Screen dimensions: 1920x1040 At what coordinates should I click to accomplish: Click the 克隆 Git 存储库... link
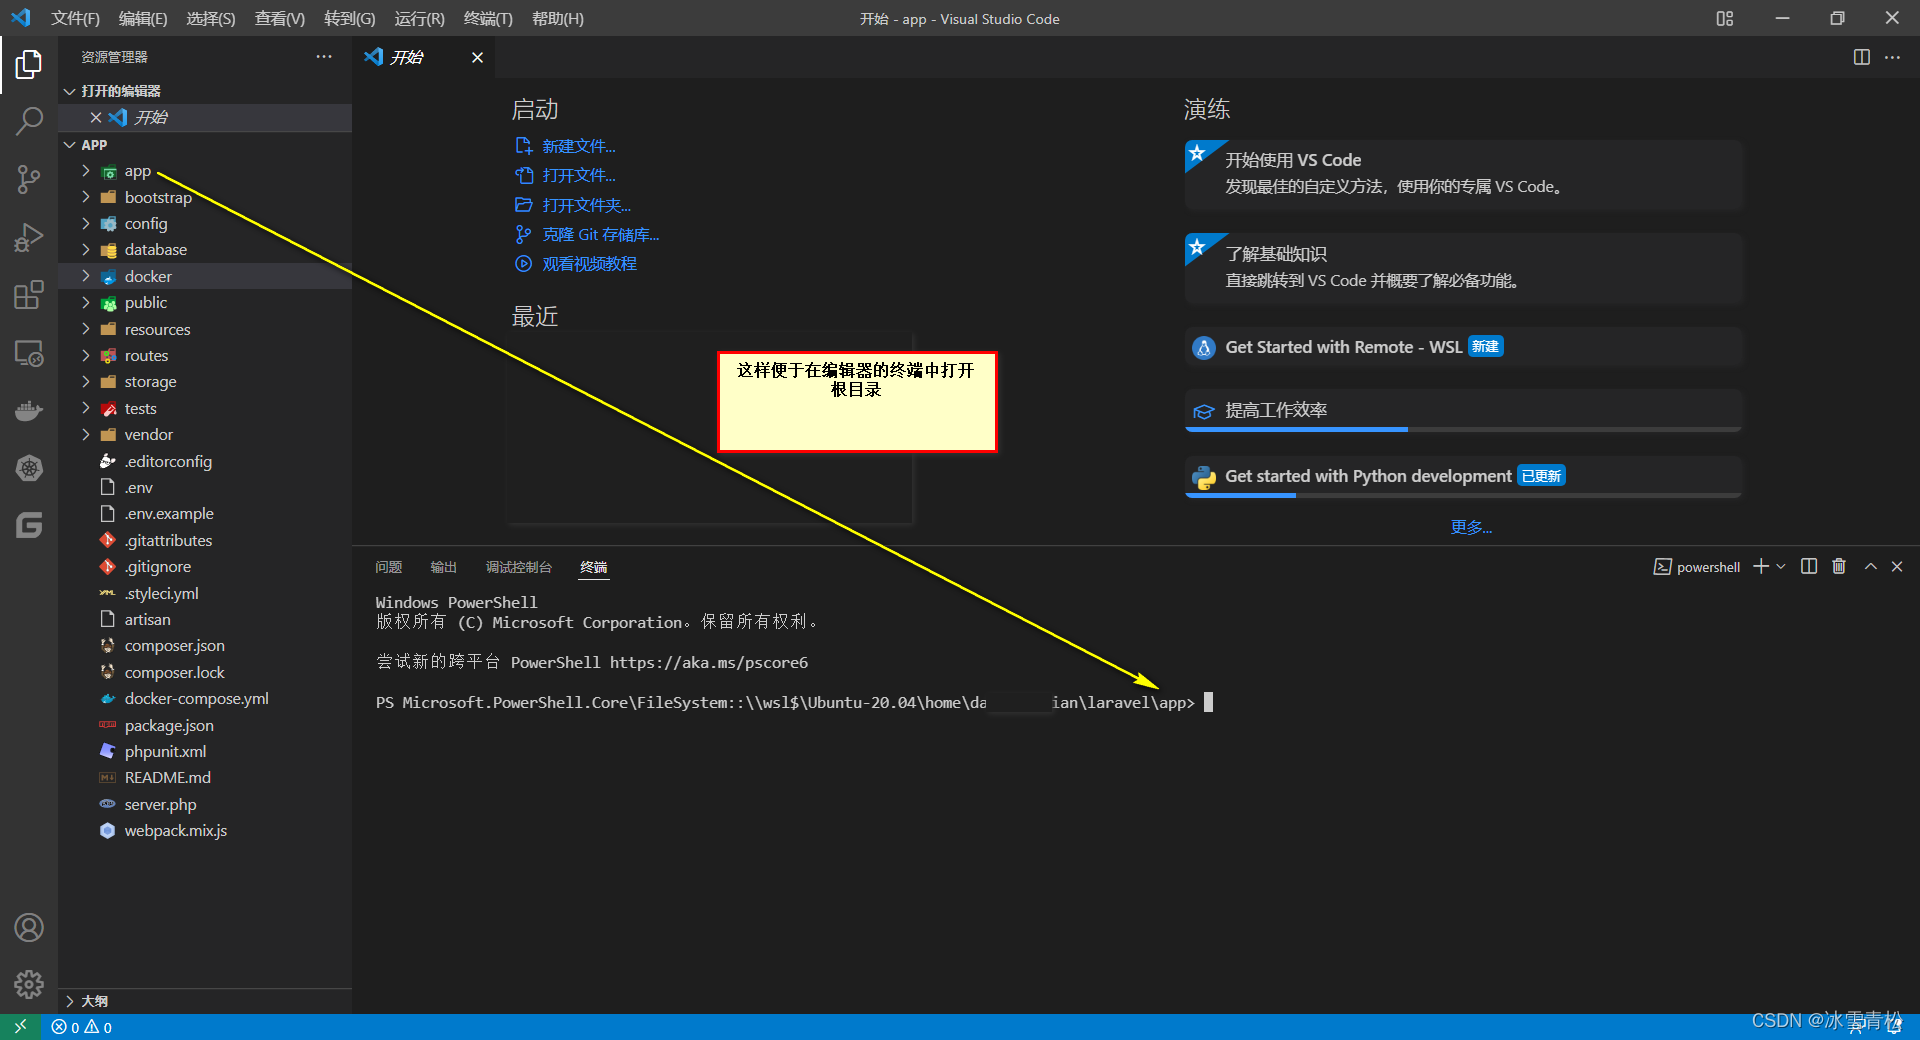tap(600, 234)
